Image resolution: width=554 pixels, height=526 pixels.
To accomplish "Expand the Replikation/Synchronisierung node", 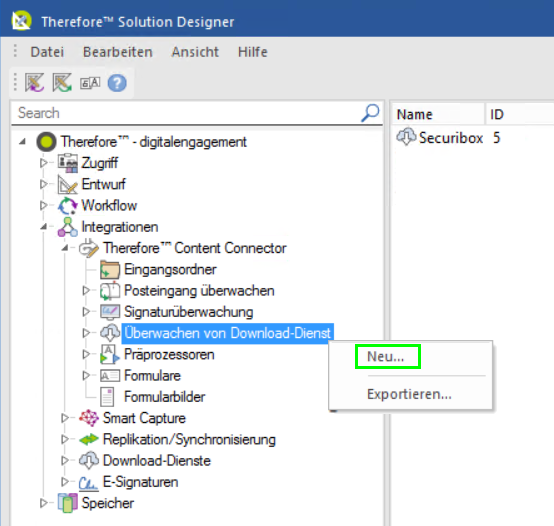I will 65,439.
